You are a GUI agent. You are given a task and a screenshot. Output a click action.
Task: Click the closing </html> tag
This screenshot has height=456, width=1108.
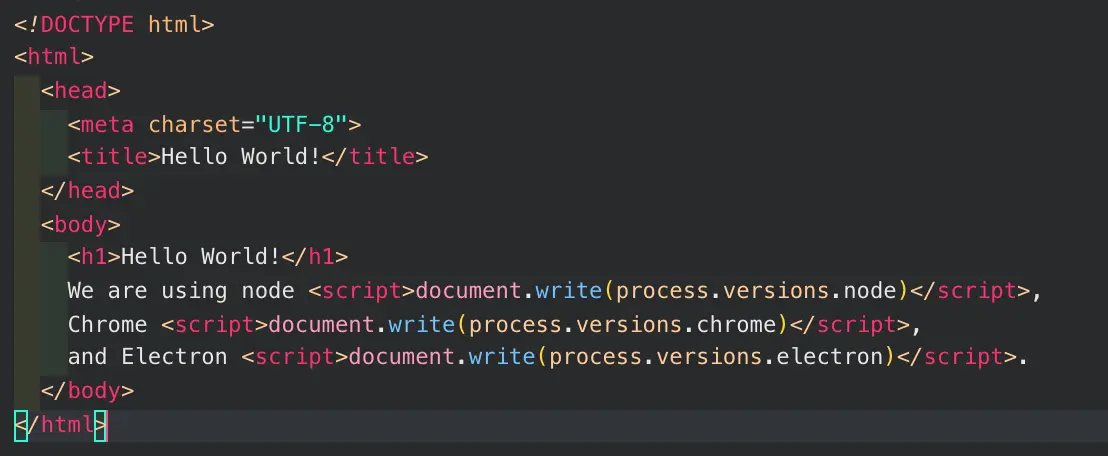60,425
